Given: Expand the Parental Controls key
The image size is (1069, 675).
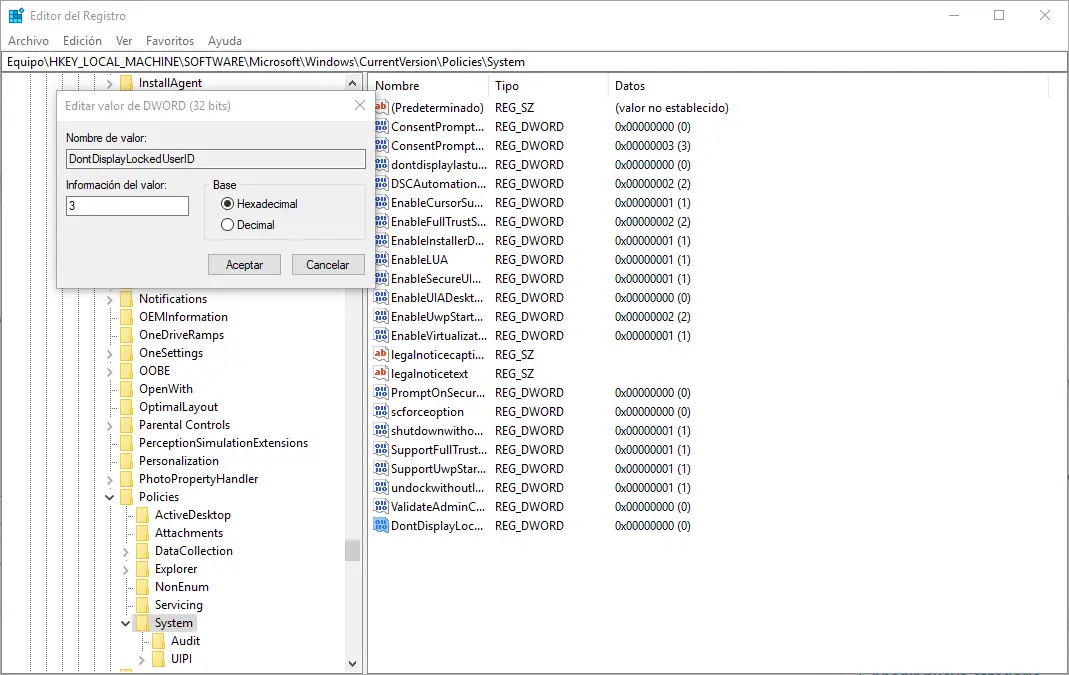Looking at the screenshot, I should [x=110, y=425].
